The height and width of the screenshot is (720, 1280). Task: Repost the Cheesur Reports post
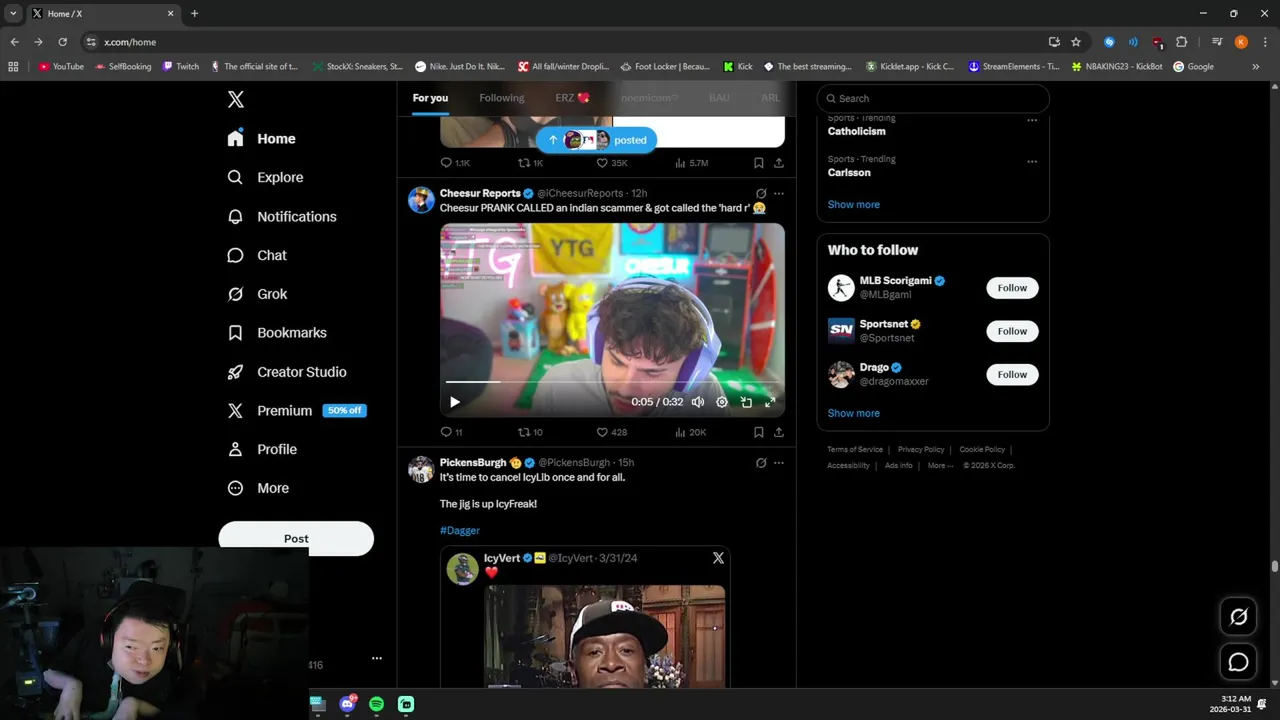pos(530,432)
